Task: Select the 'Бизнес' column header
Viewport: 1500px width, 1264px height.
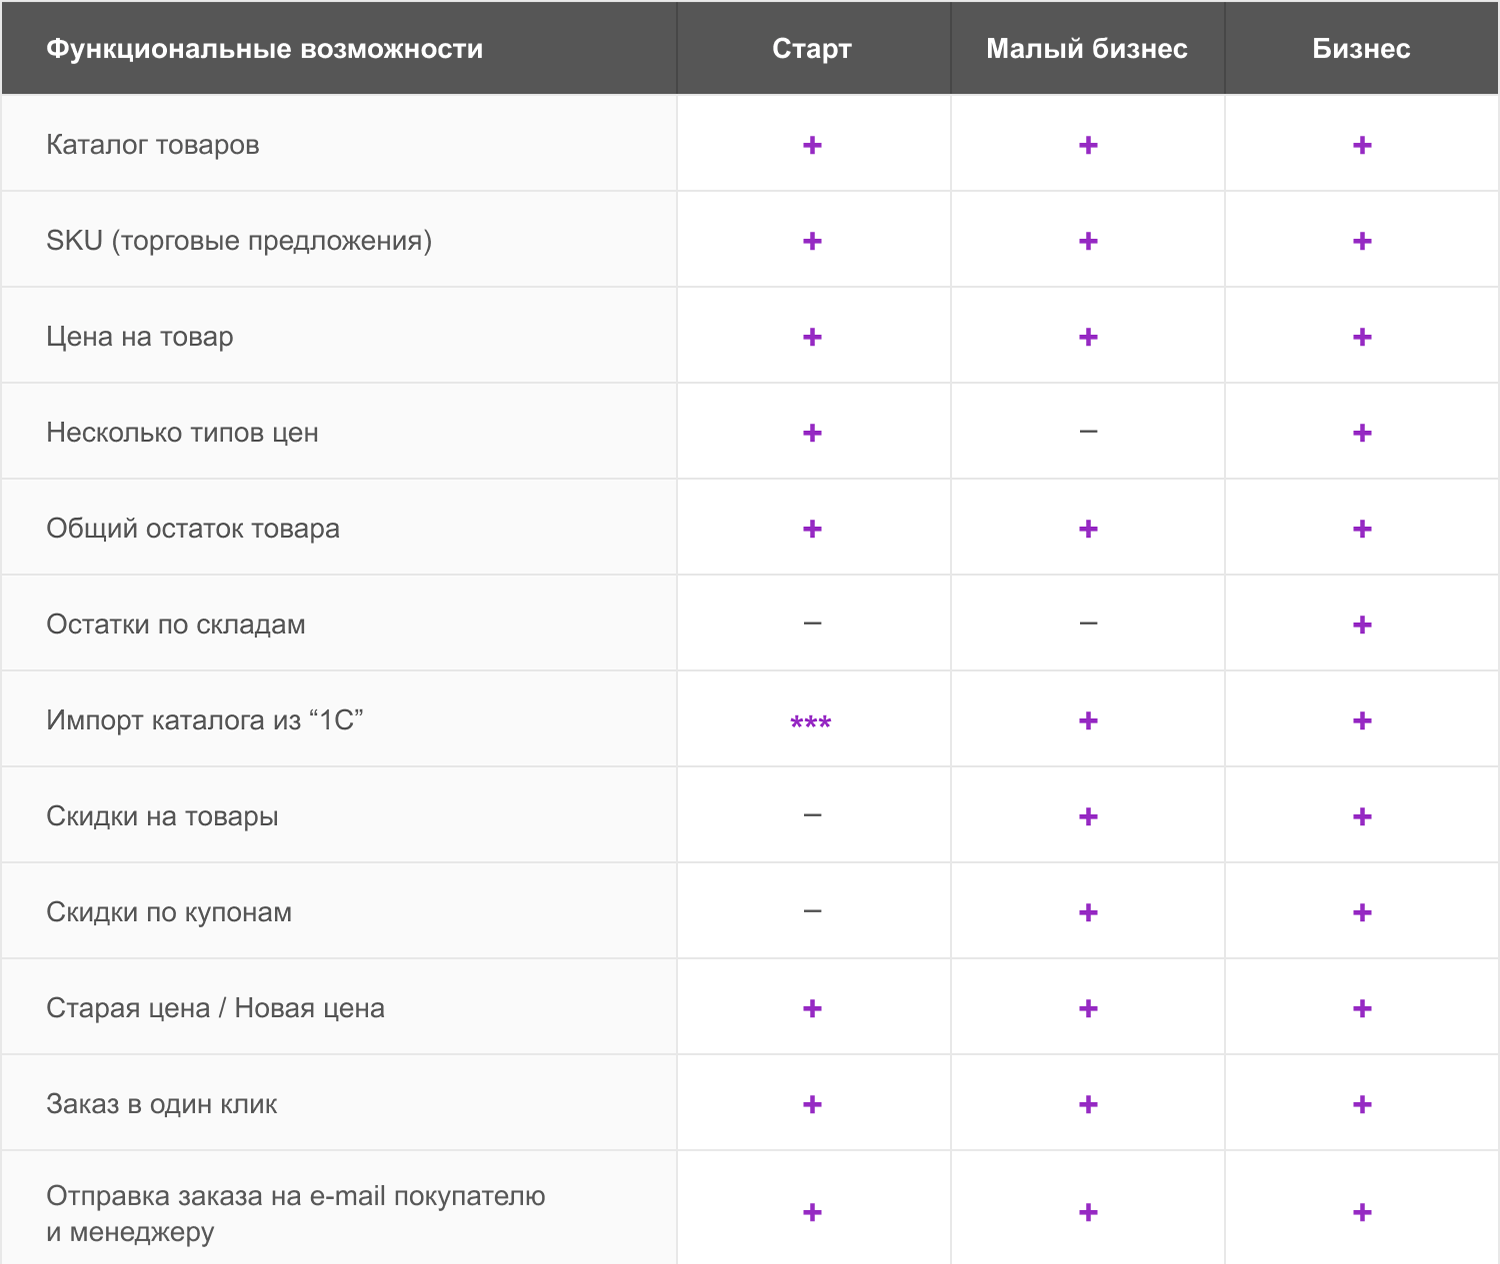Action: (x=1361, y=49)
